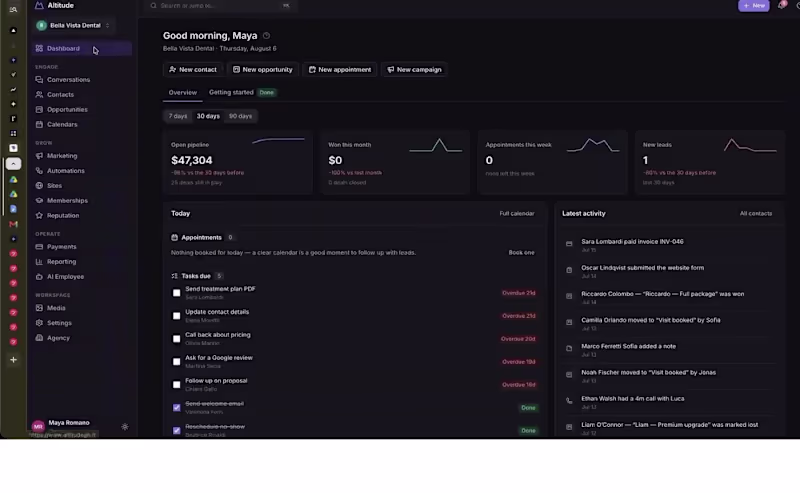Image resolution: width=800 pixels, height=493 pixels.
Task: Click "Liam O'Connor Premium upgrade was marked lost"
Action: click(x=669, y=425)
